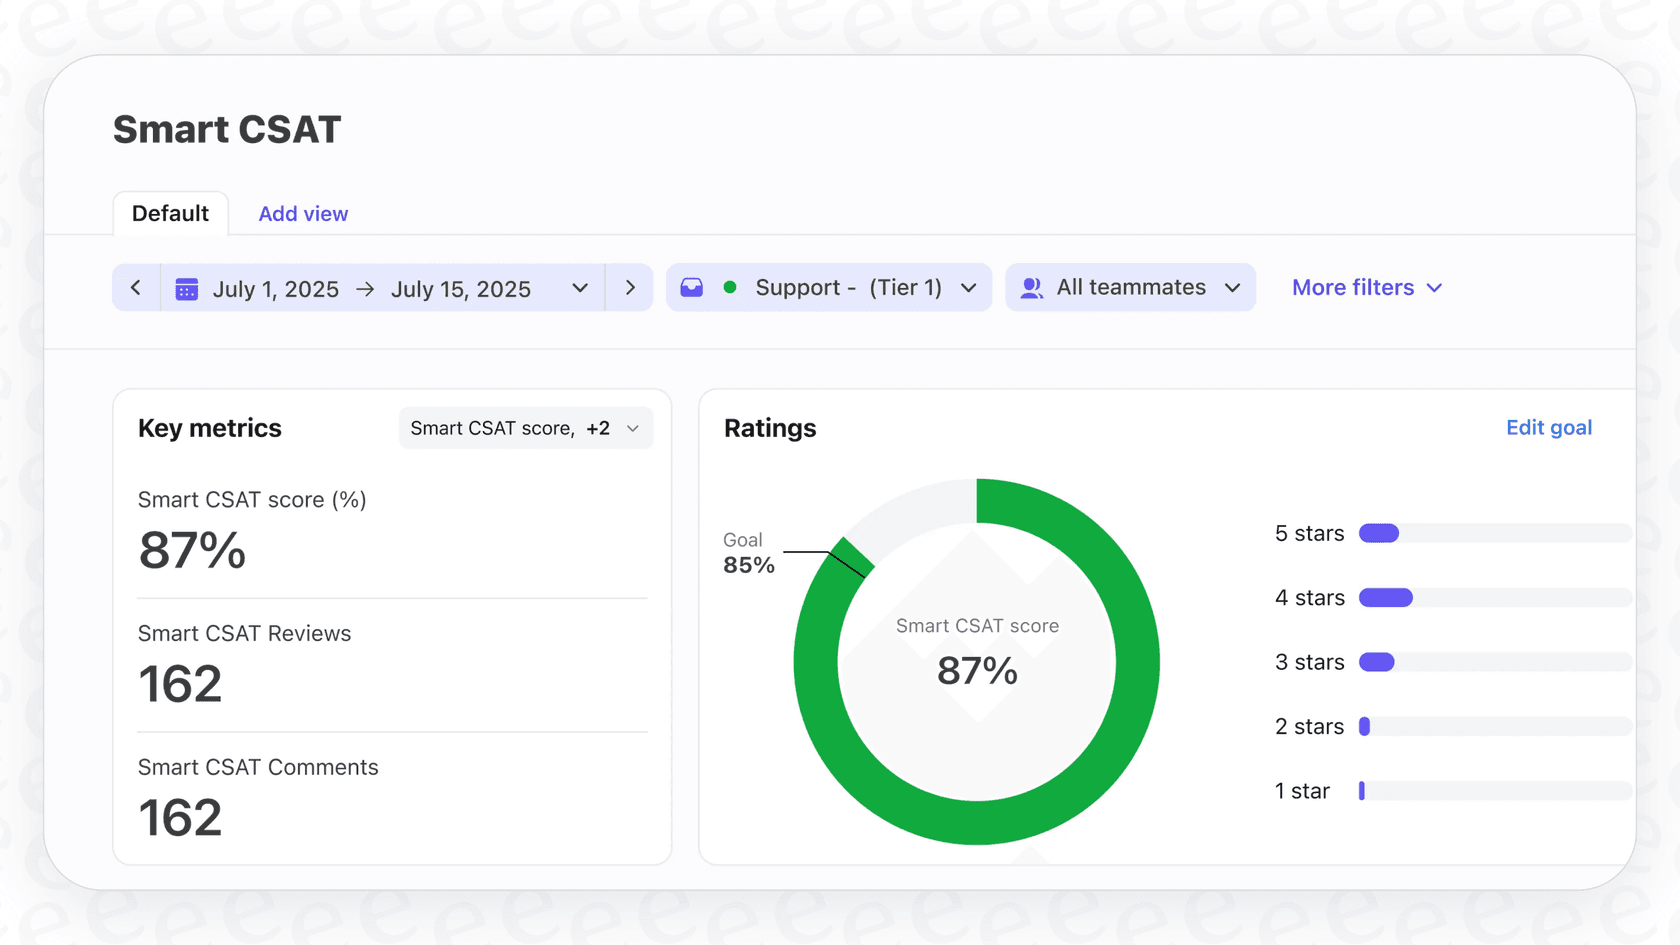Go to the previous date range
This screenshot has height=945, width=1680.
point(136,288)
